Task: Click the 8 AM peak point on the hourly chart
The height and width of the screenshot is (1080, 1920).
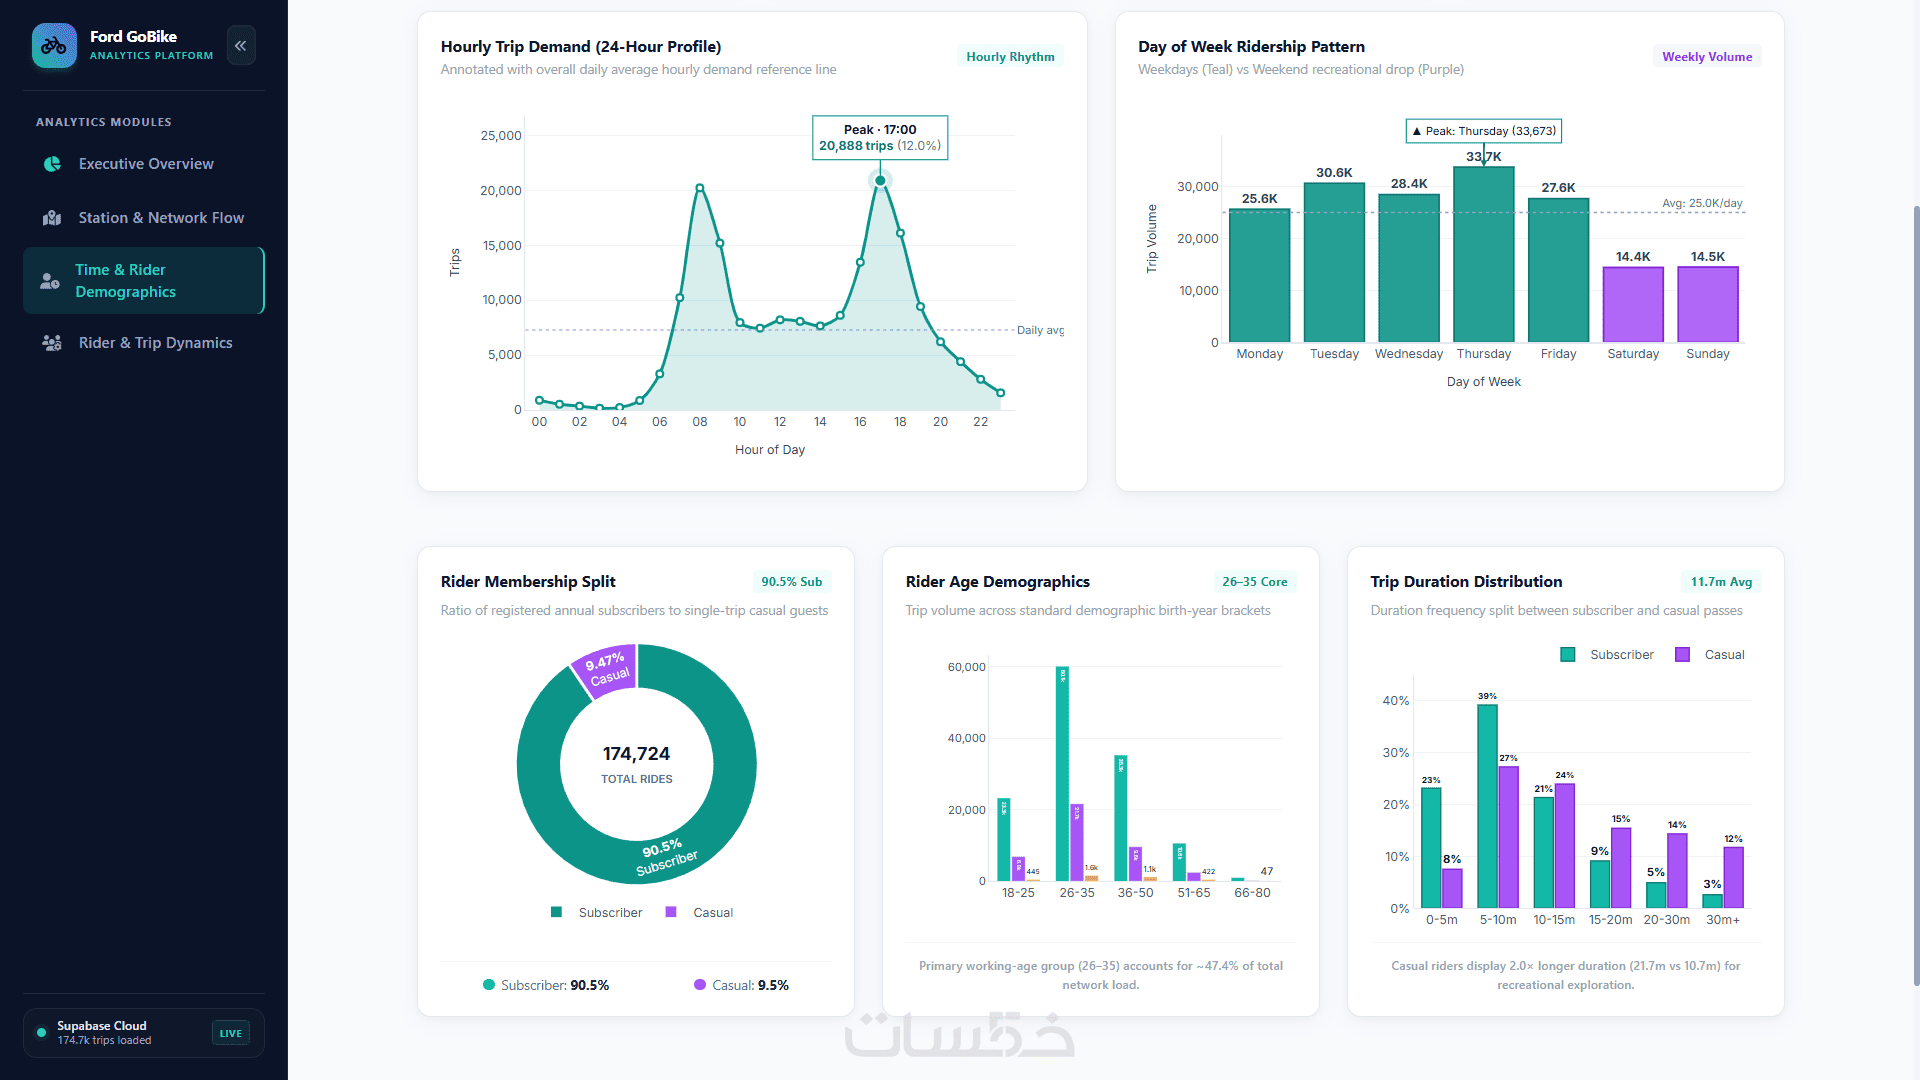Action: [x=700, y=188]
